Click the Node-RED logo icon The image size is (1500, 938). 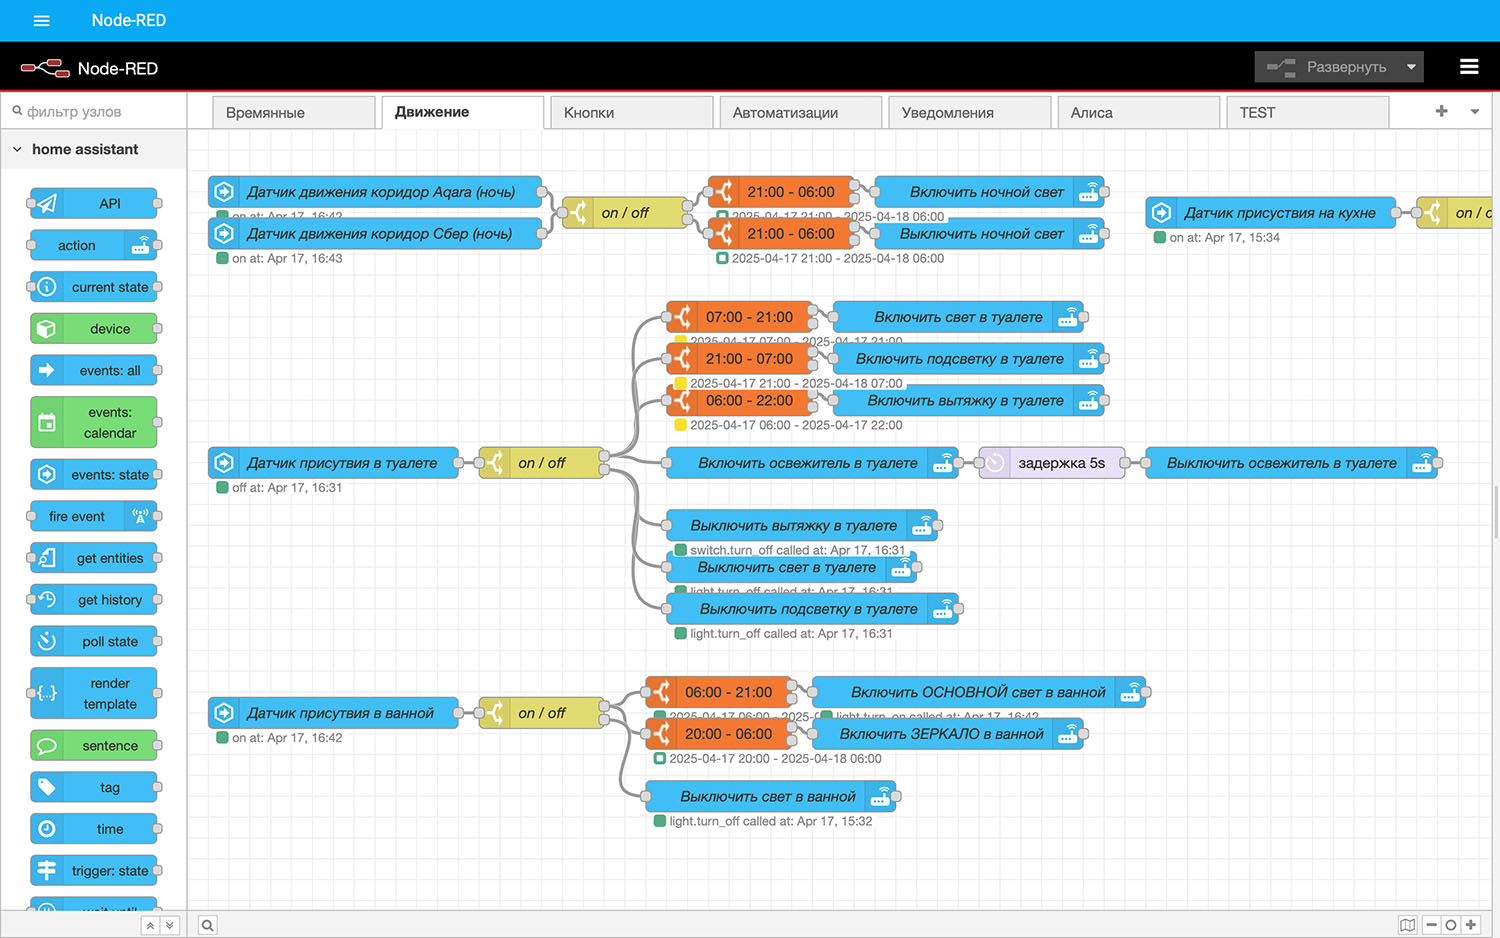[x=45, y=68]
